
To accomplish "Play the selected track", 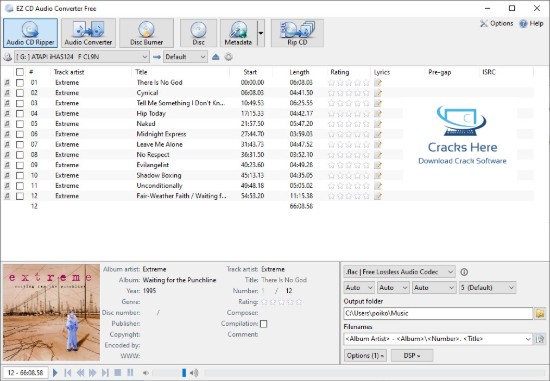I will [55, 373].
